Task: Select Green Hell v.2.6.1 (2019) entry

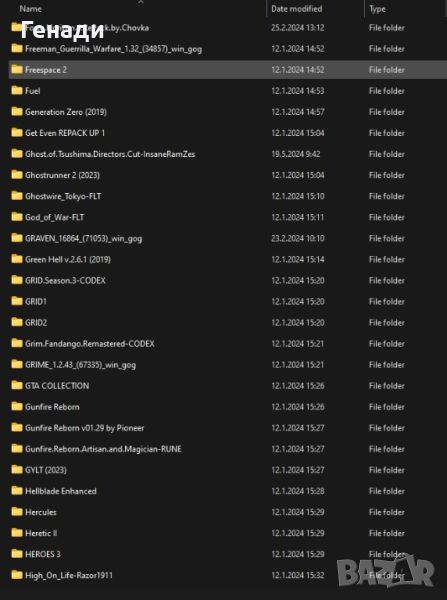Action: [x=68, y=259]
